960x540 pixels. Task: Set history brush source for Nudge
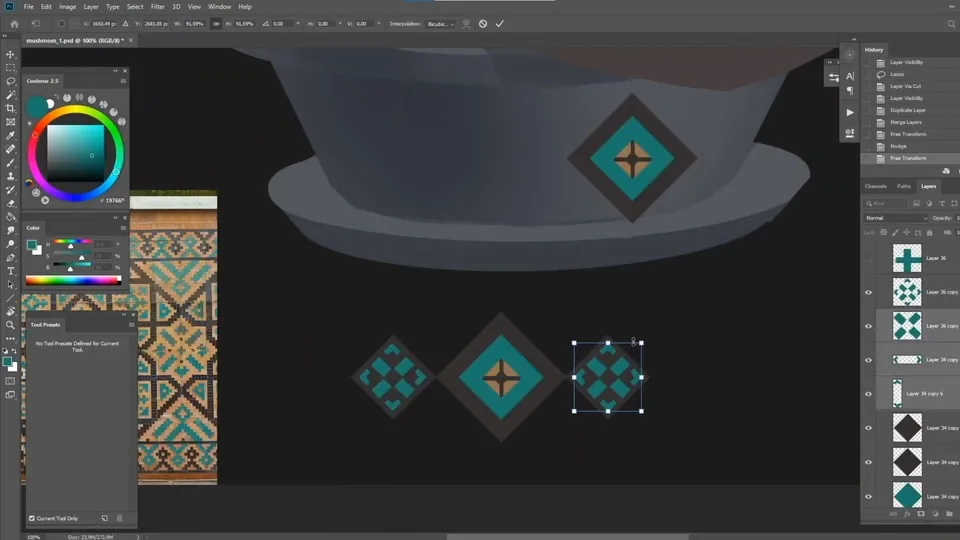tap(866, 146)
